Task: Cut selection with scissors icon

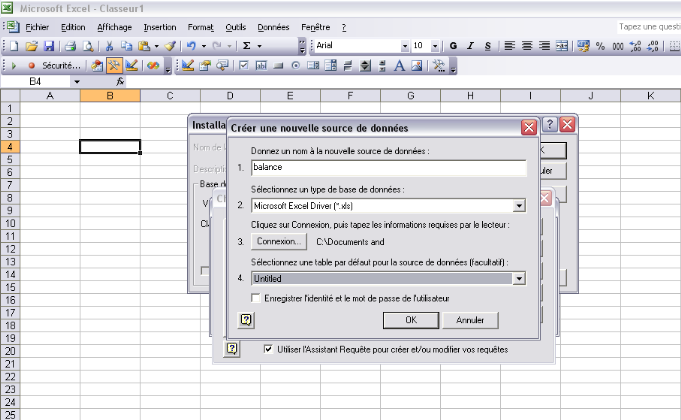Action: pyautogui.click(x=109, y=46)
